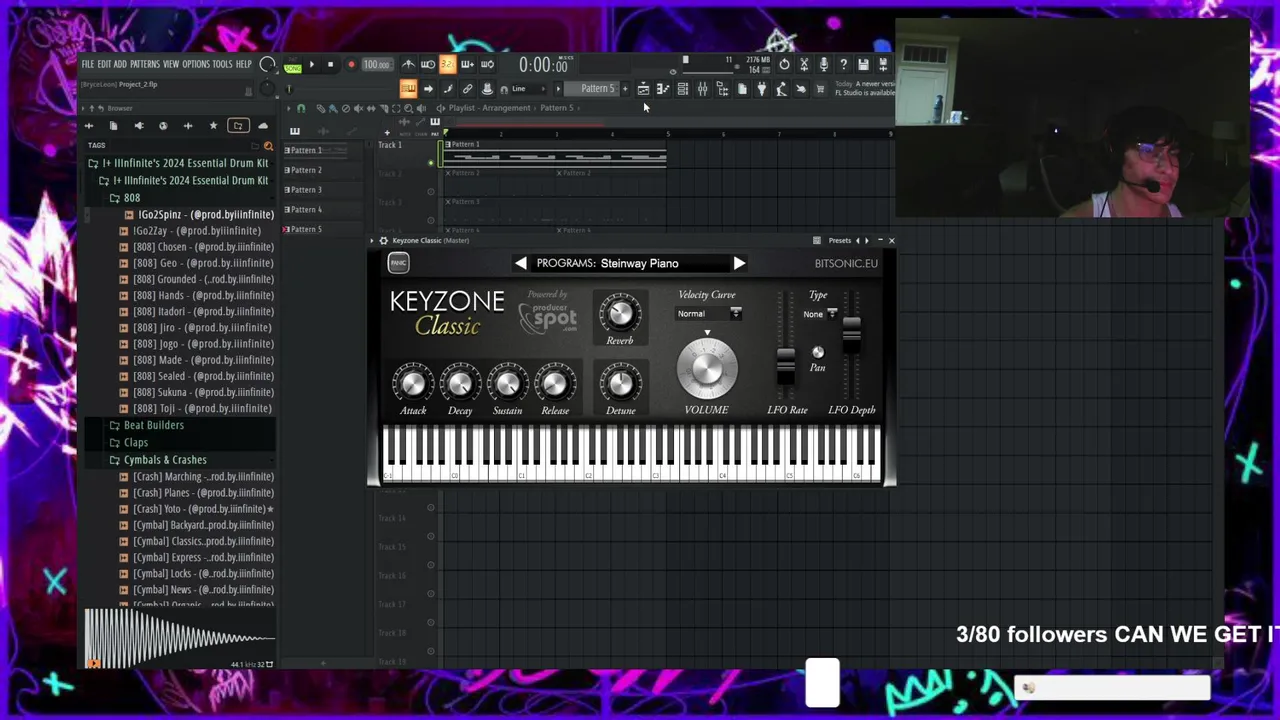Toggle the playlist magnet snap icon

[x=301, y=108]
